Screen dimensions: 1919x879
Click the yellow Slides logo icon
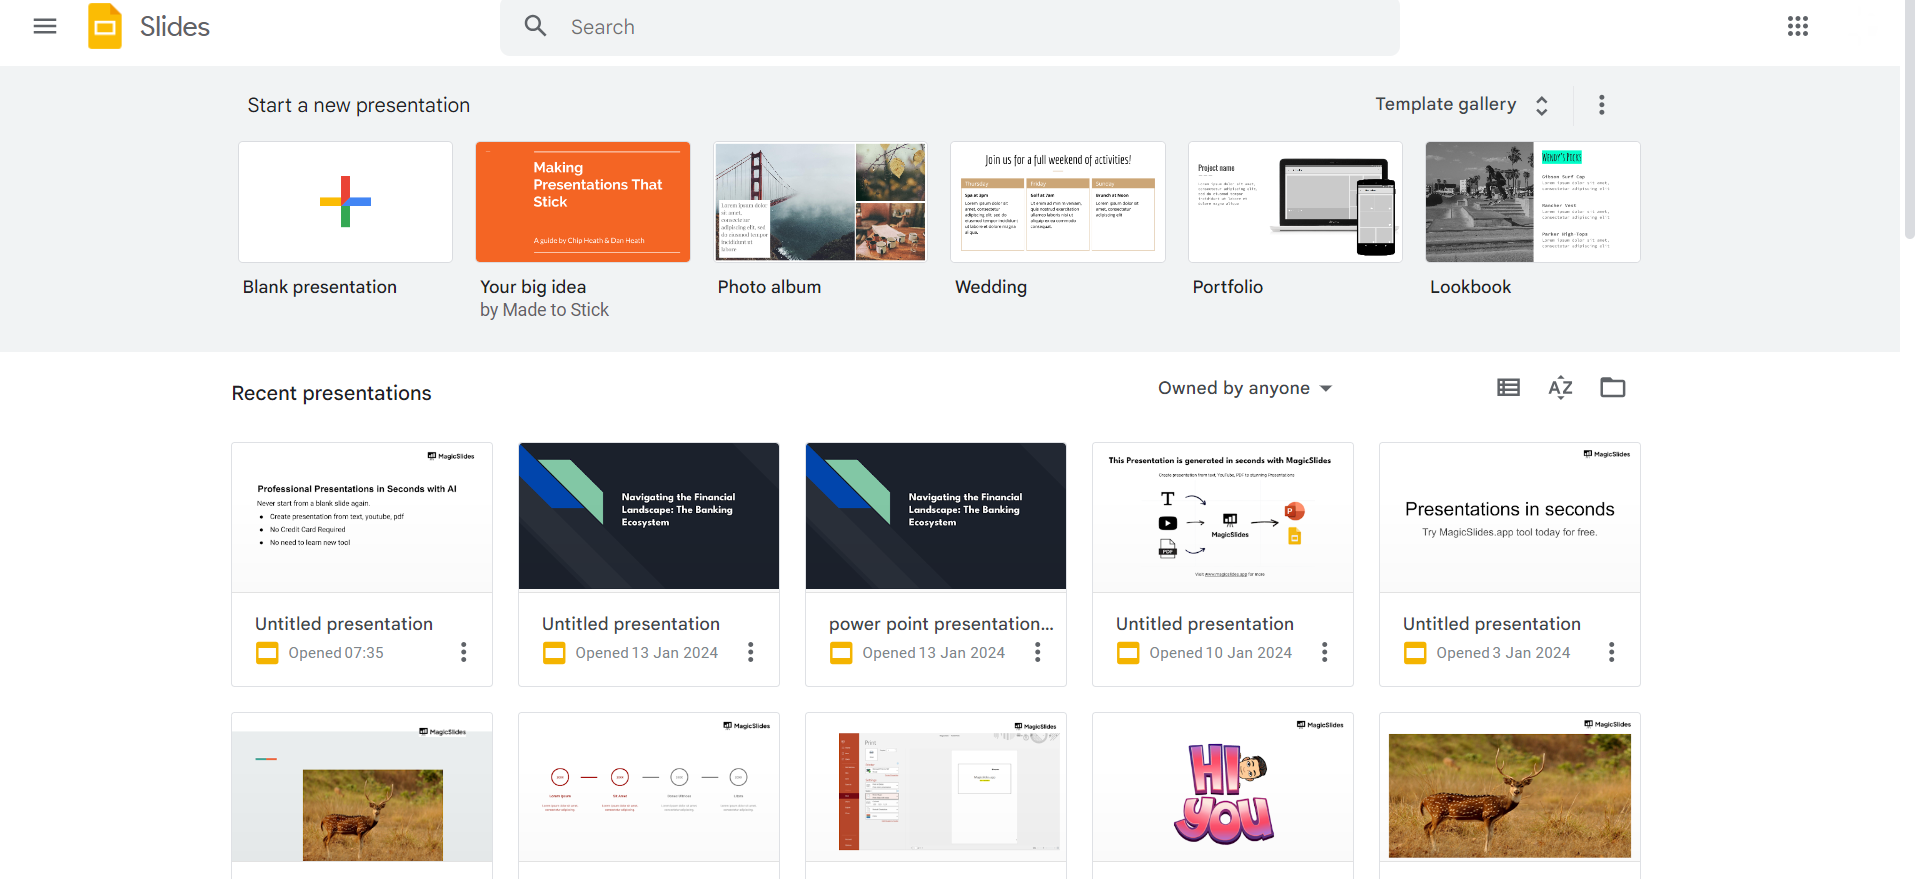tap(105, 26)
